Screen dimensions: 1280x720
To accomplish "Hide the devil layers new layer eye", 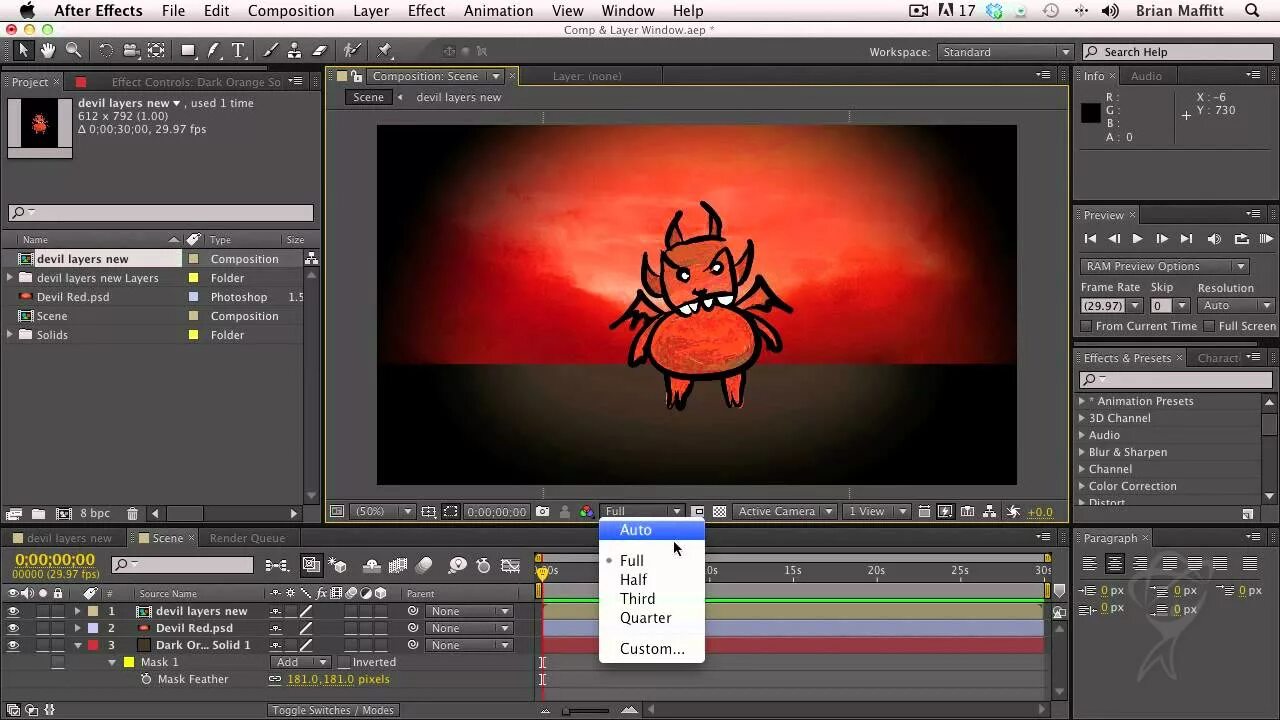I will [x=13, y=611].
